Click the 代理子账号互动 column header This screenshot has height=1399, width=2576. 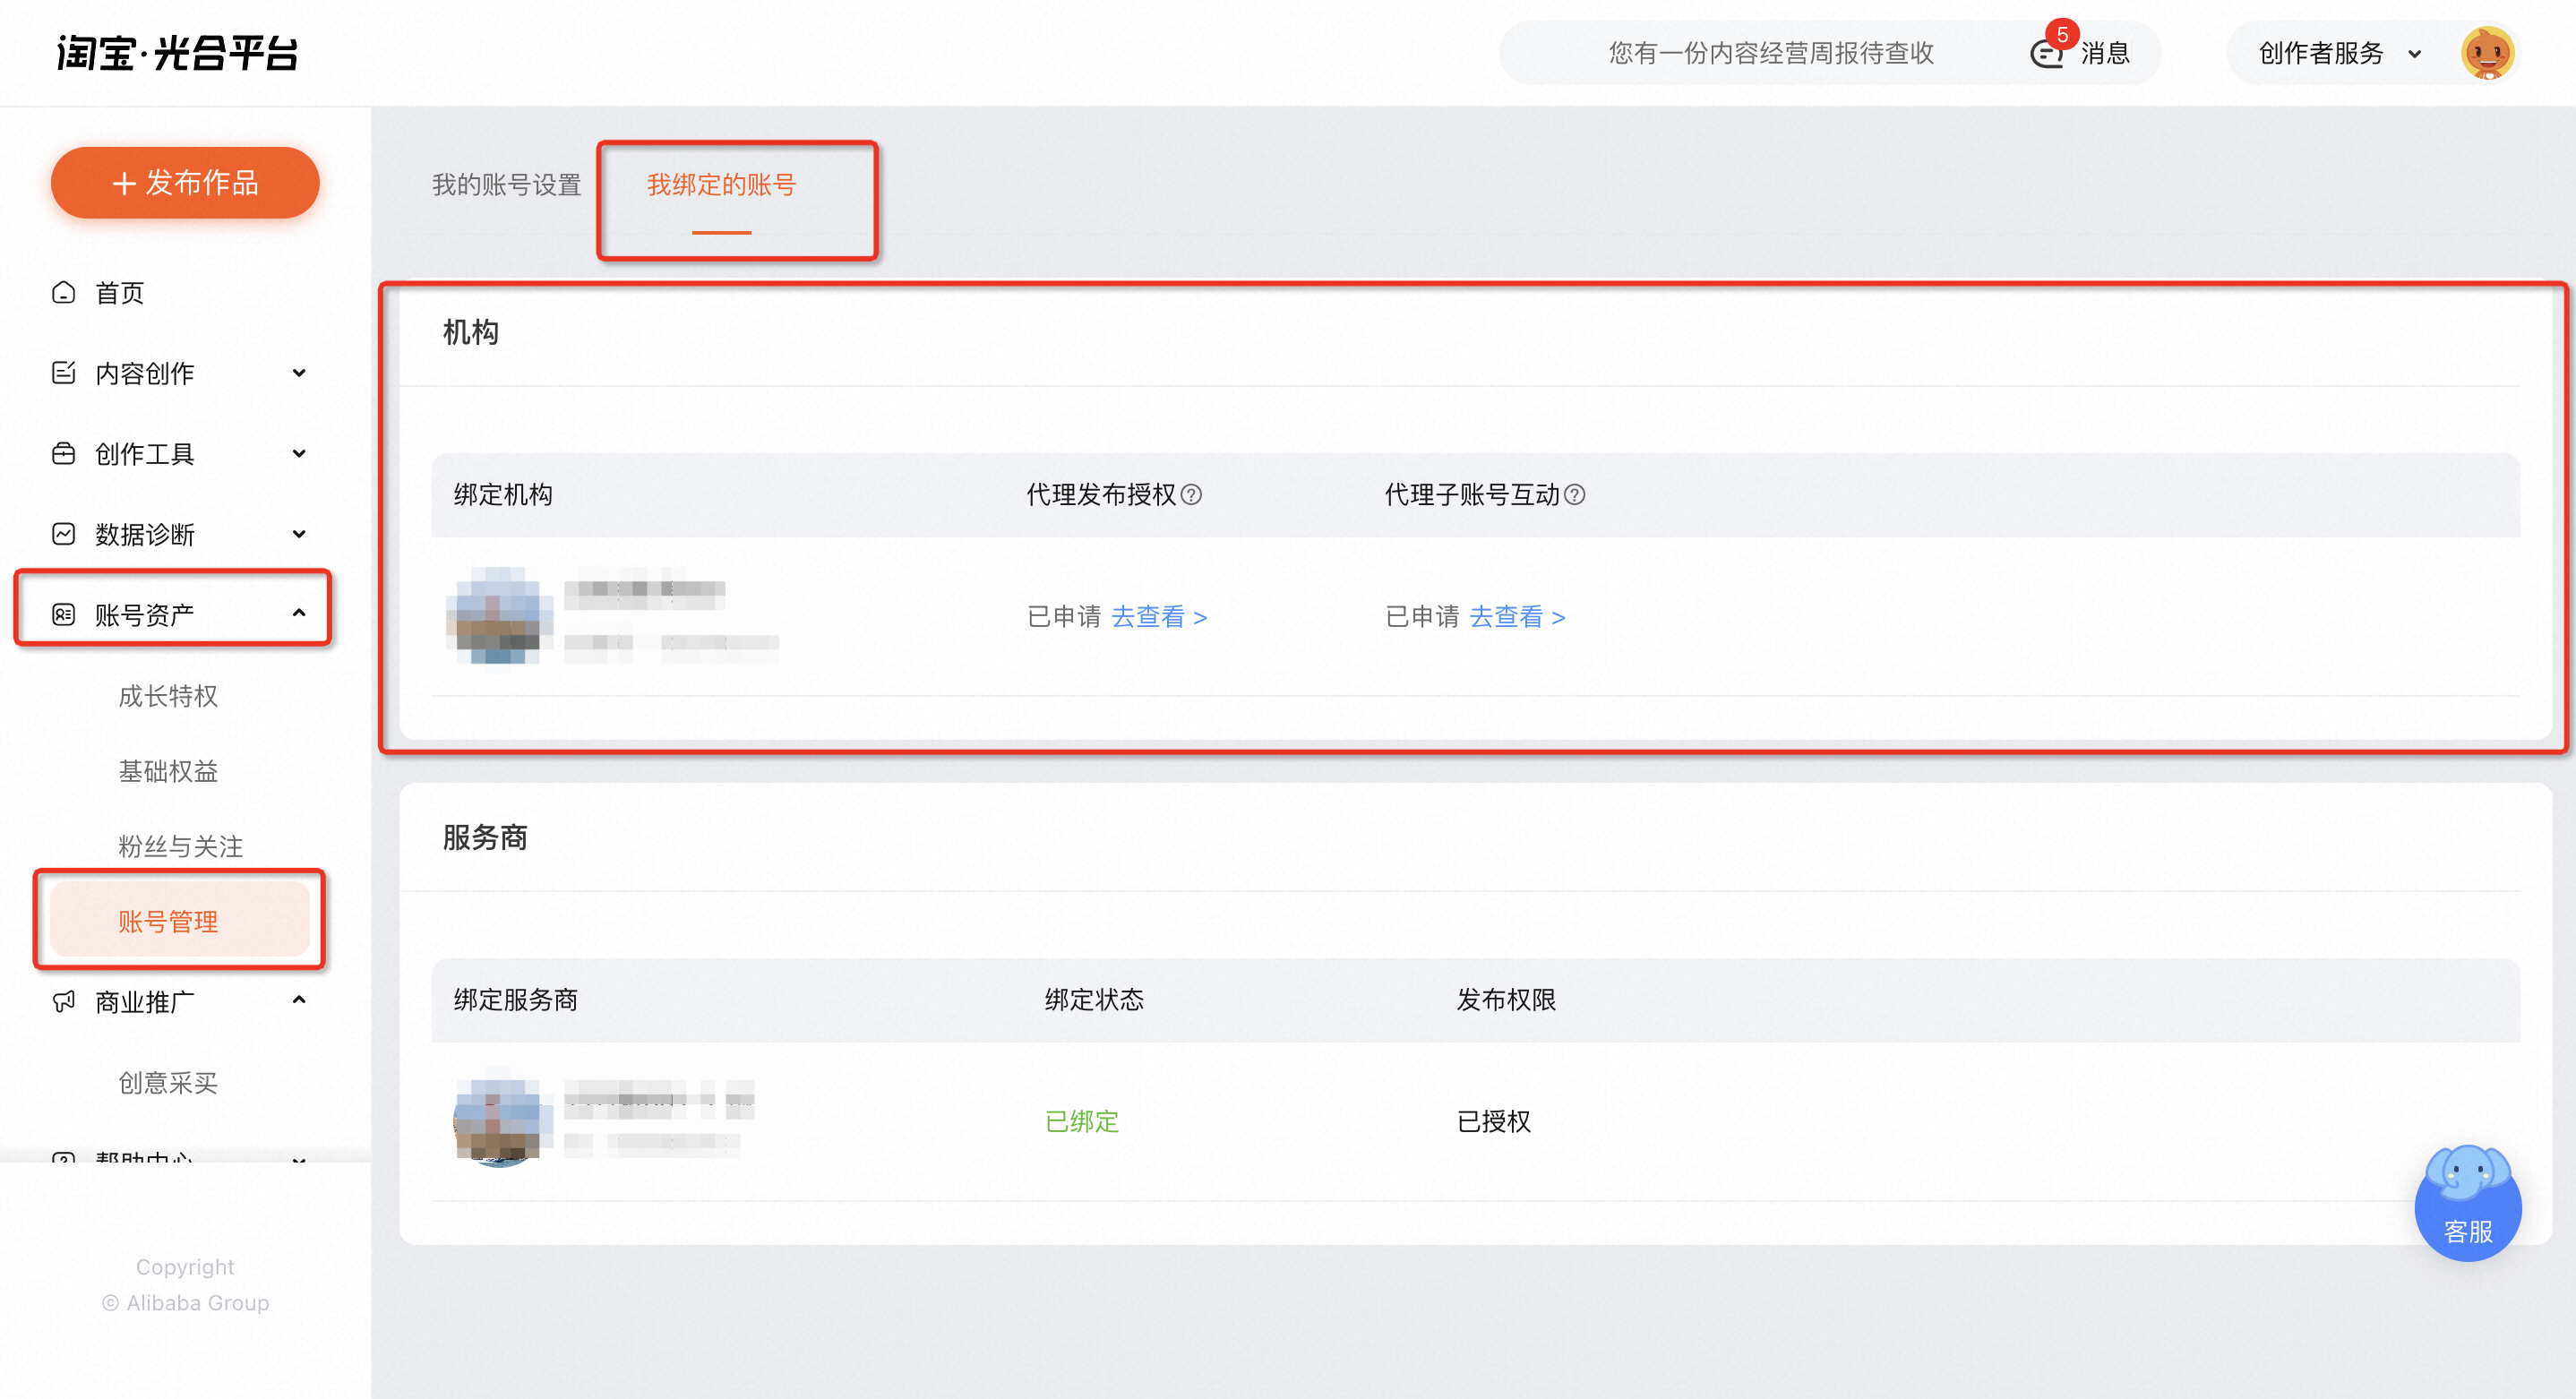[1472, 495]
